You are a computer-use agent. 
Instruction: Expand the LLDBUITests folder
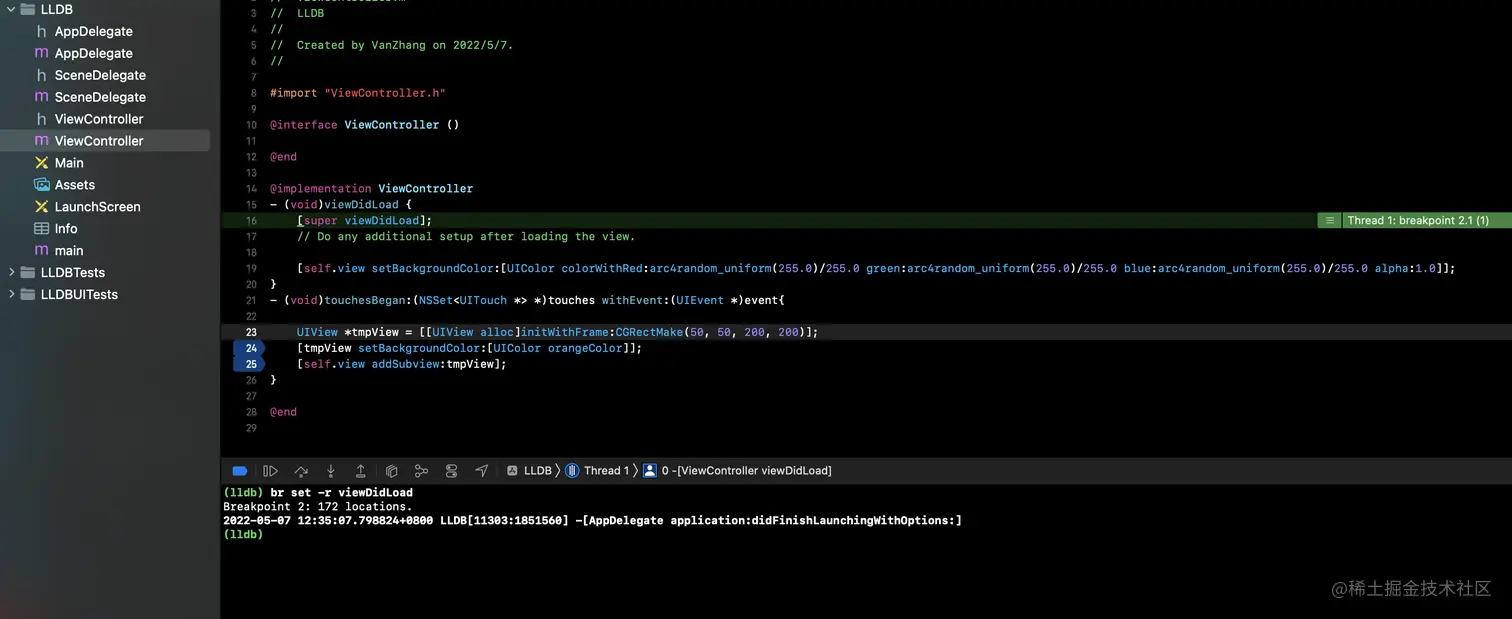[x=12, y=294]
